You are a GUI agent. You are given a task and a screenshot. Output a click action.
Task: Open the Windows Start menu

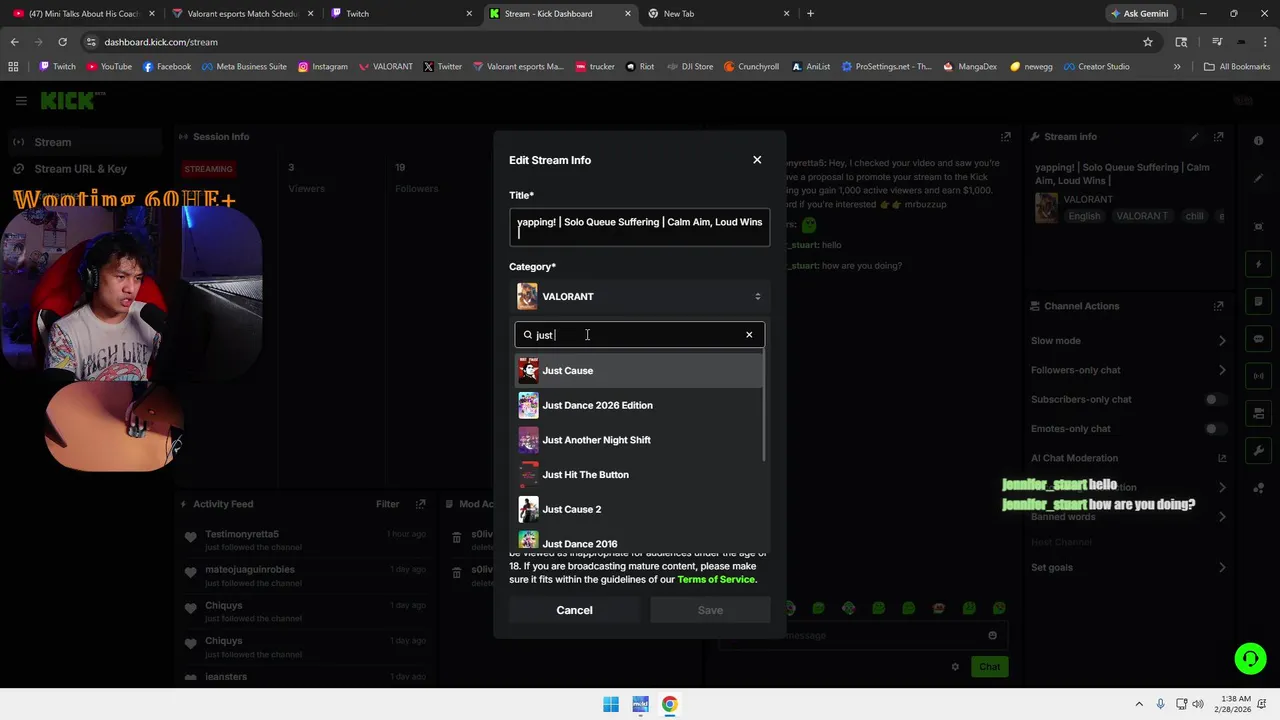(x=611, y=704)
